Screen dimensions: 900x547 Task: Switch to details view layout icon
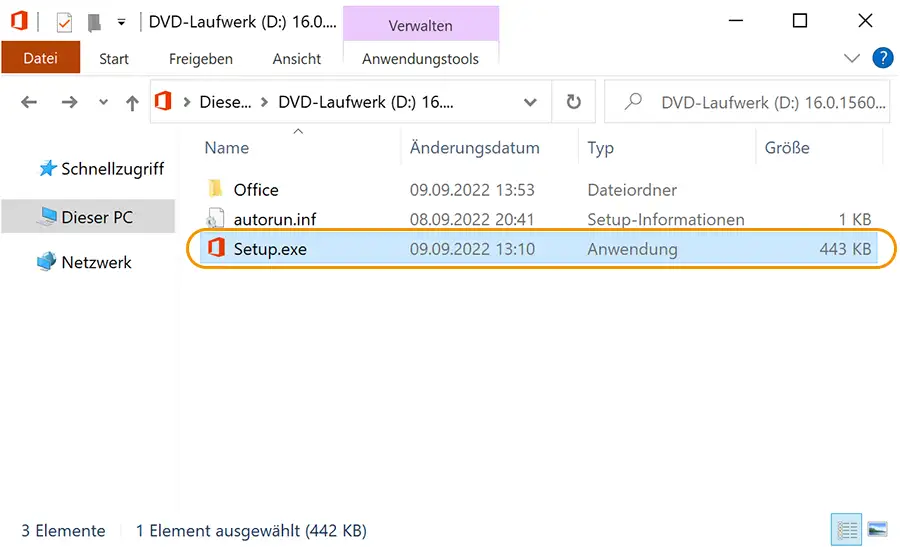click(x=847, y=530)
